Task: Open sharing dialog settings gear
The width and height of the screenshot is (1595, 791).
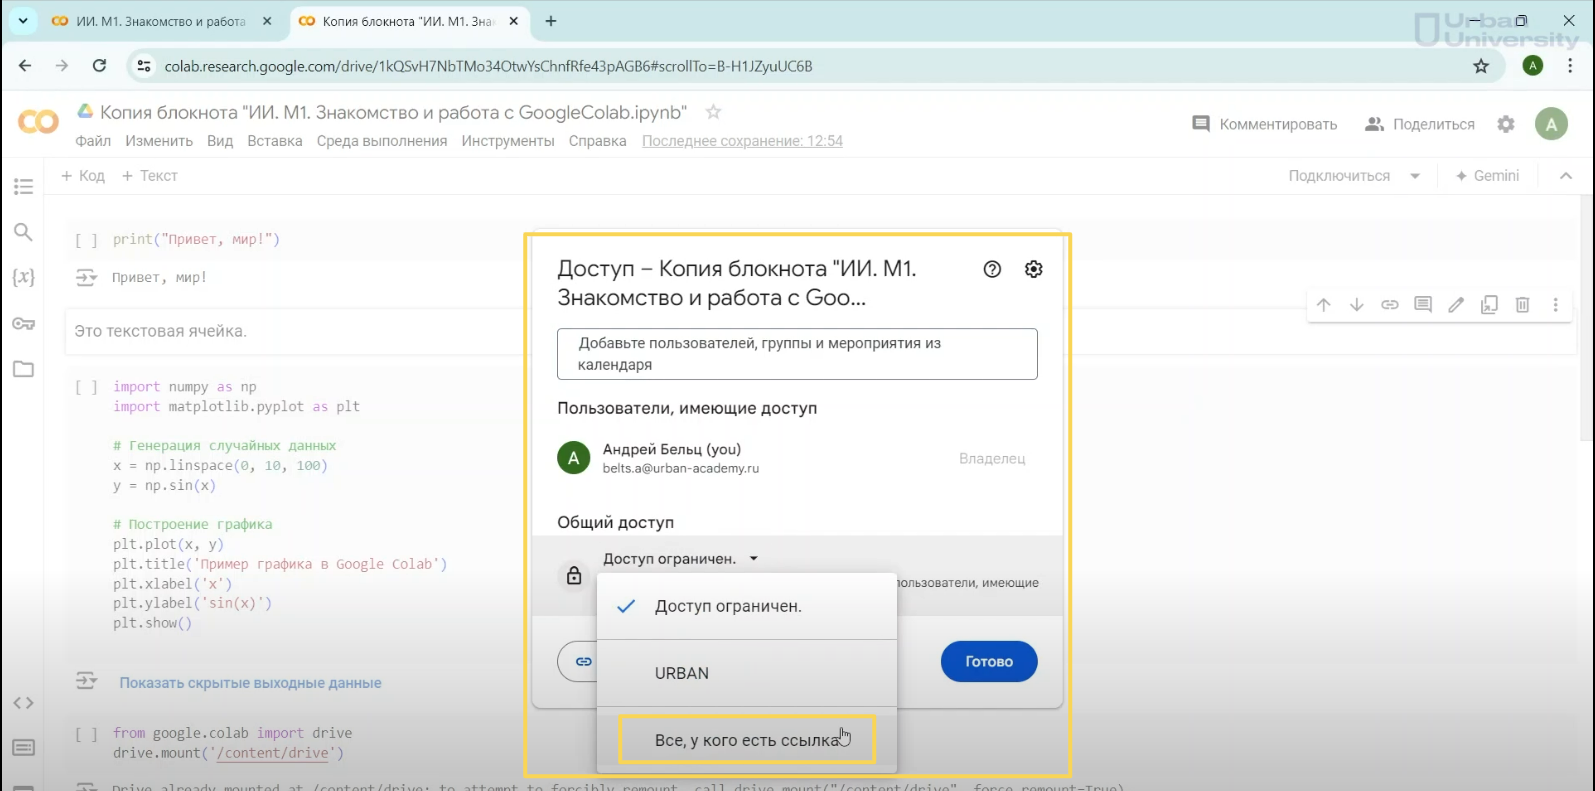Action: pyautogui.click(x=1034, y=269)
